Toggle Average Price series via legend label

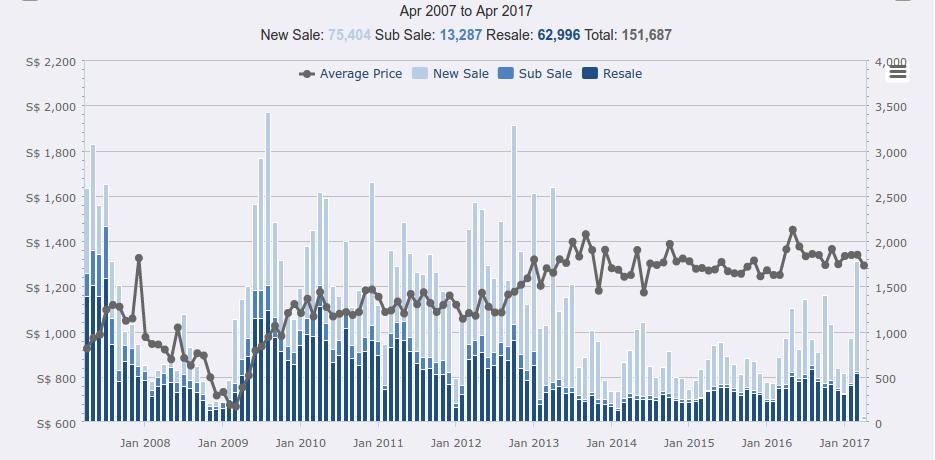coord(360,73)
